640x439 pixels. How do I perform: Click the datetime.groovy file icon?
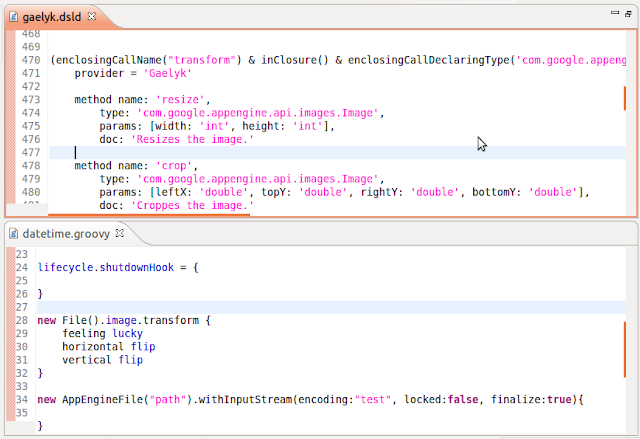point(14,234)
